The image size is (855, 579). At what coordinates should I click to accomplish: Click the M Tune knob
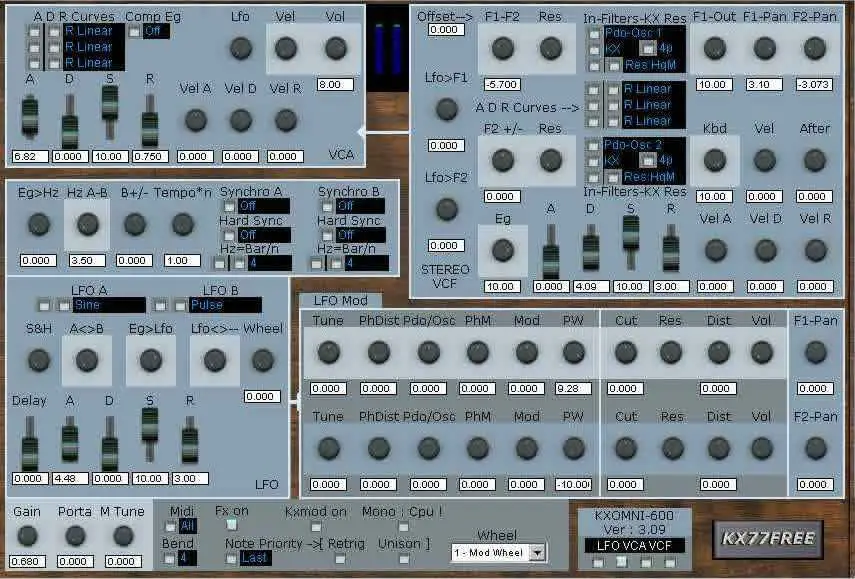[x=123, y=536]
